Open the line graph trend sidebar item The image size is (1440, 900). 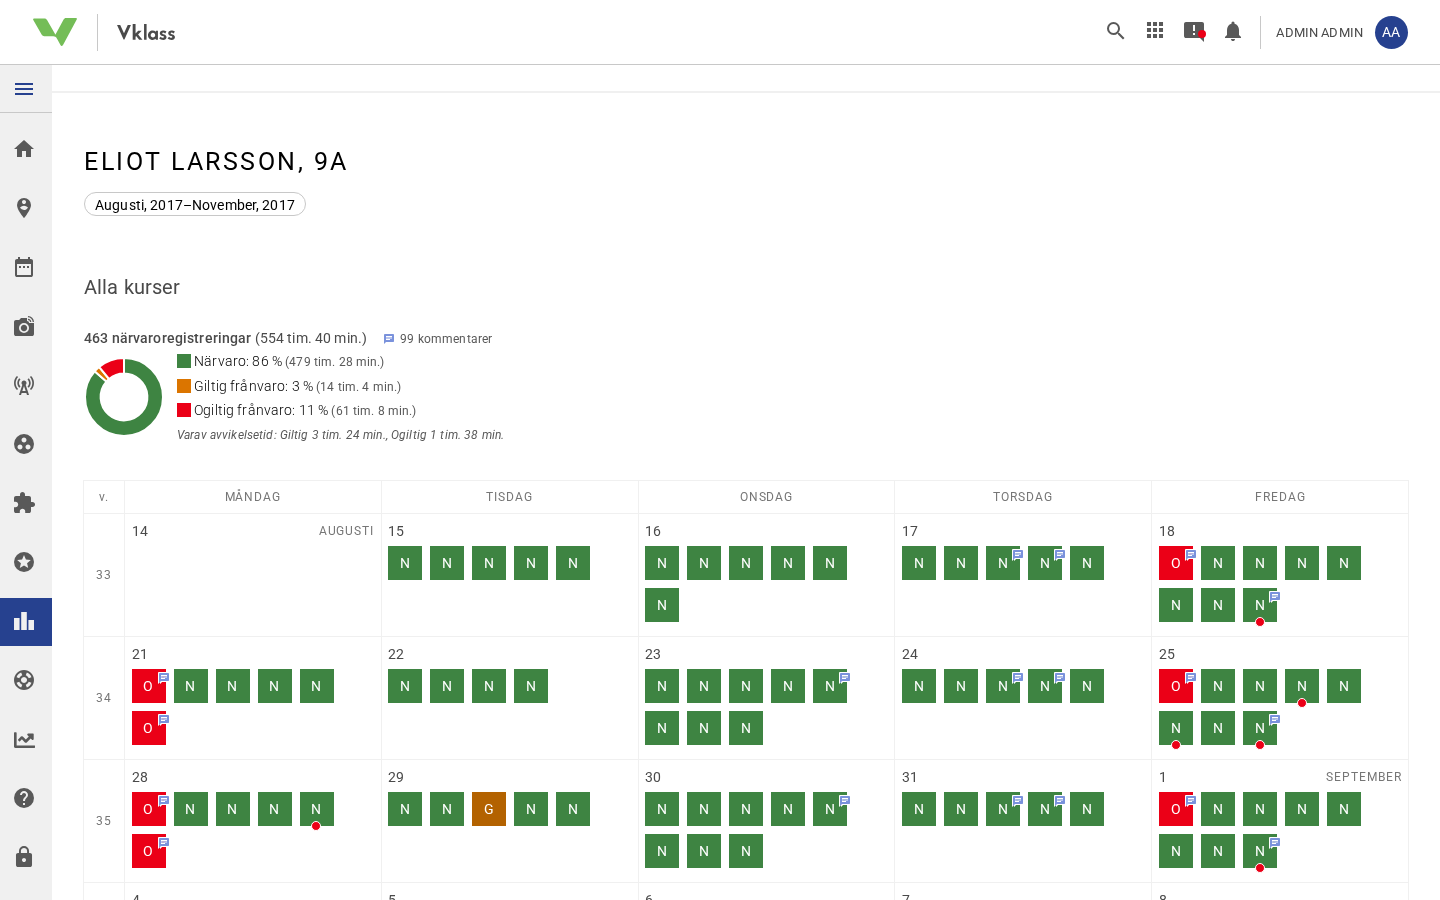[x=25, y=740]
